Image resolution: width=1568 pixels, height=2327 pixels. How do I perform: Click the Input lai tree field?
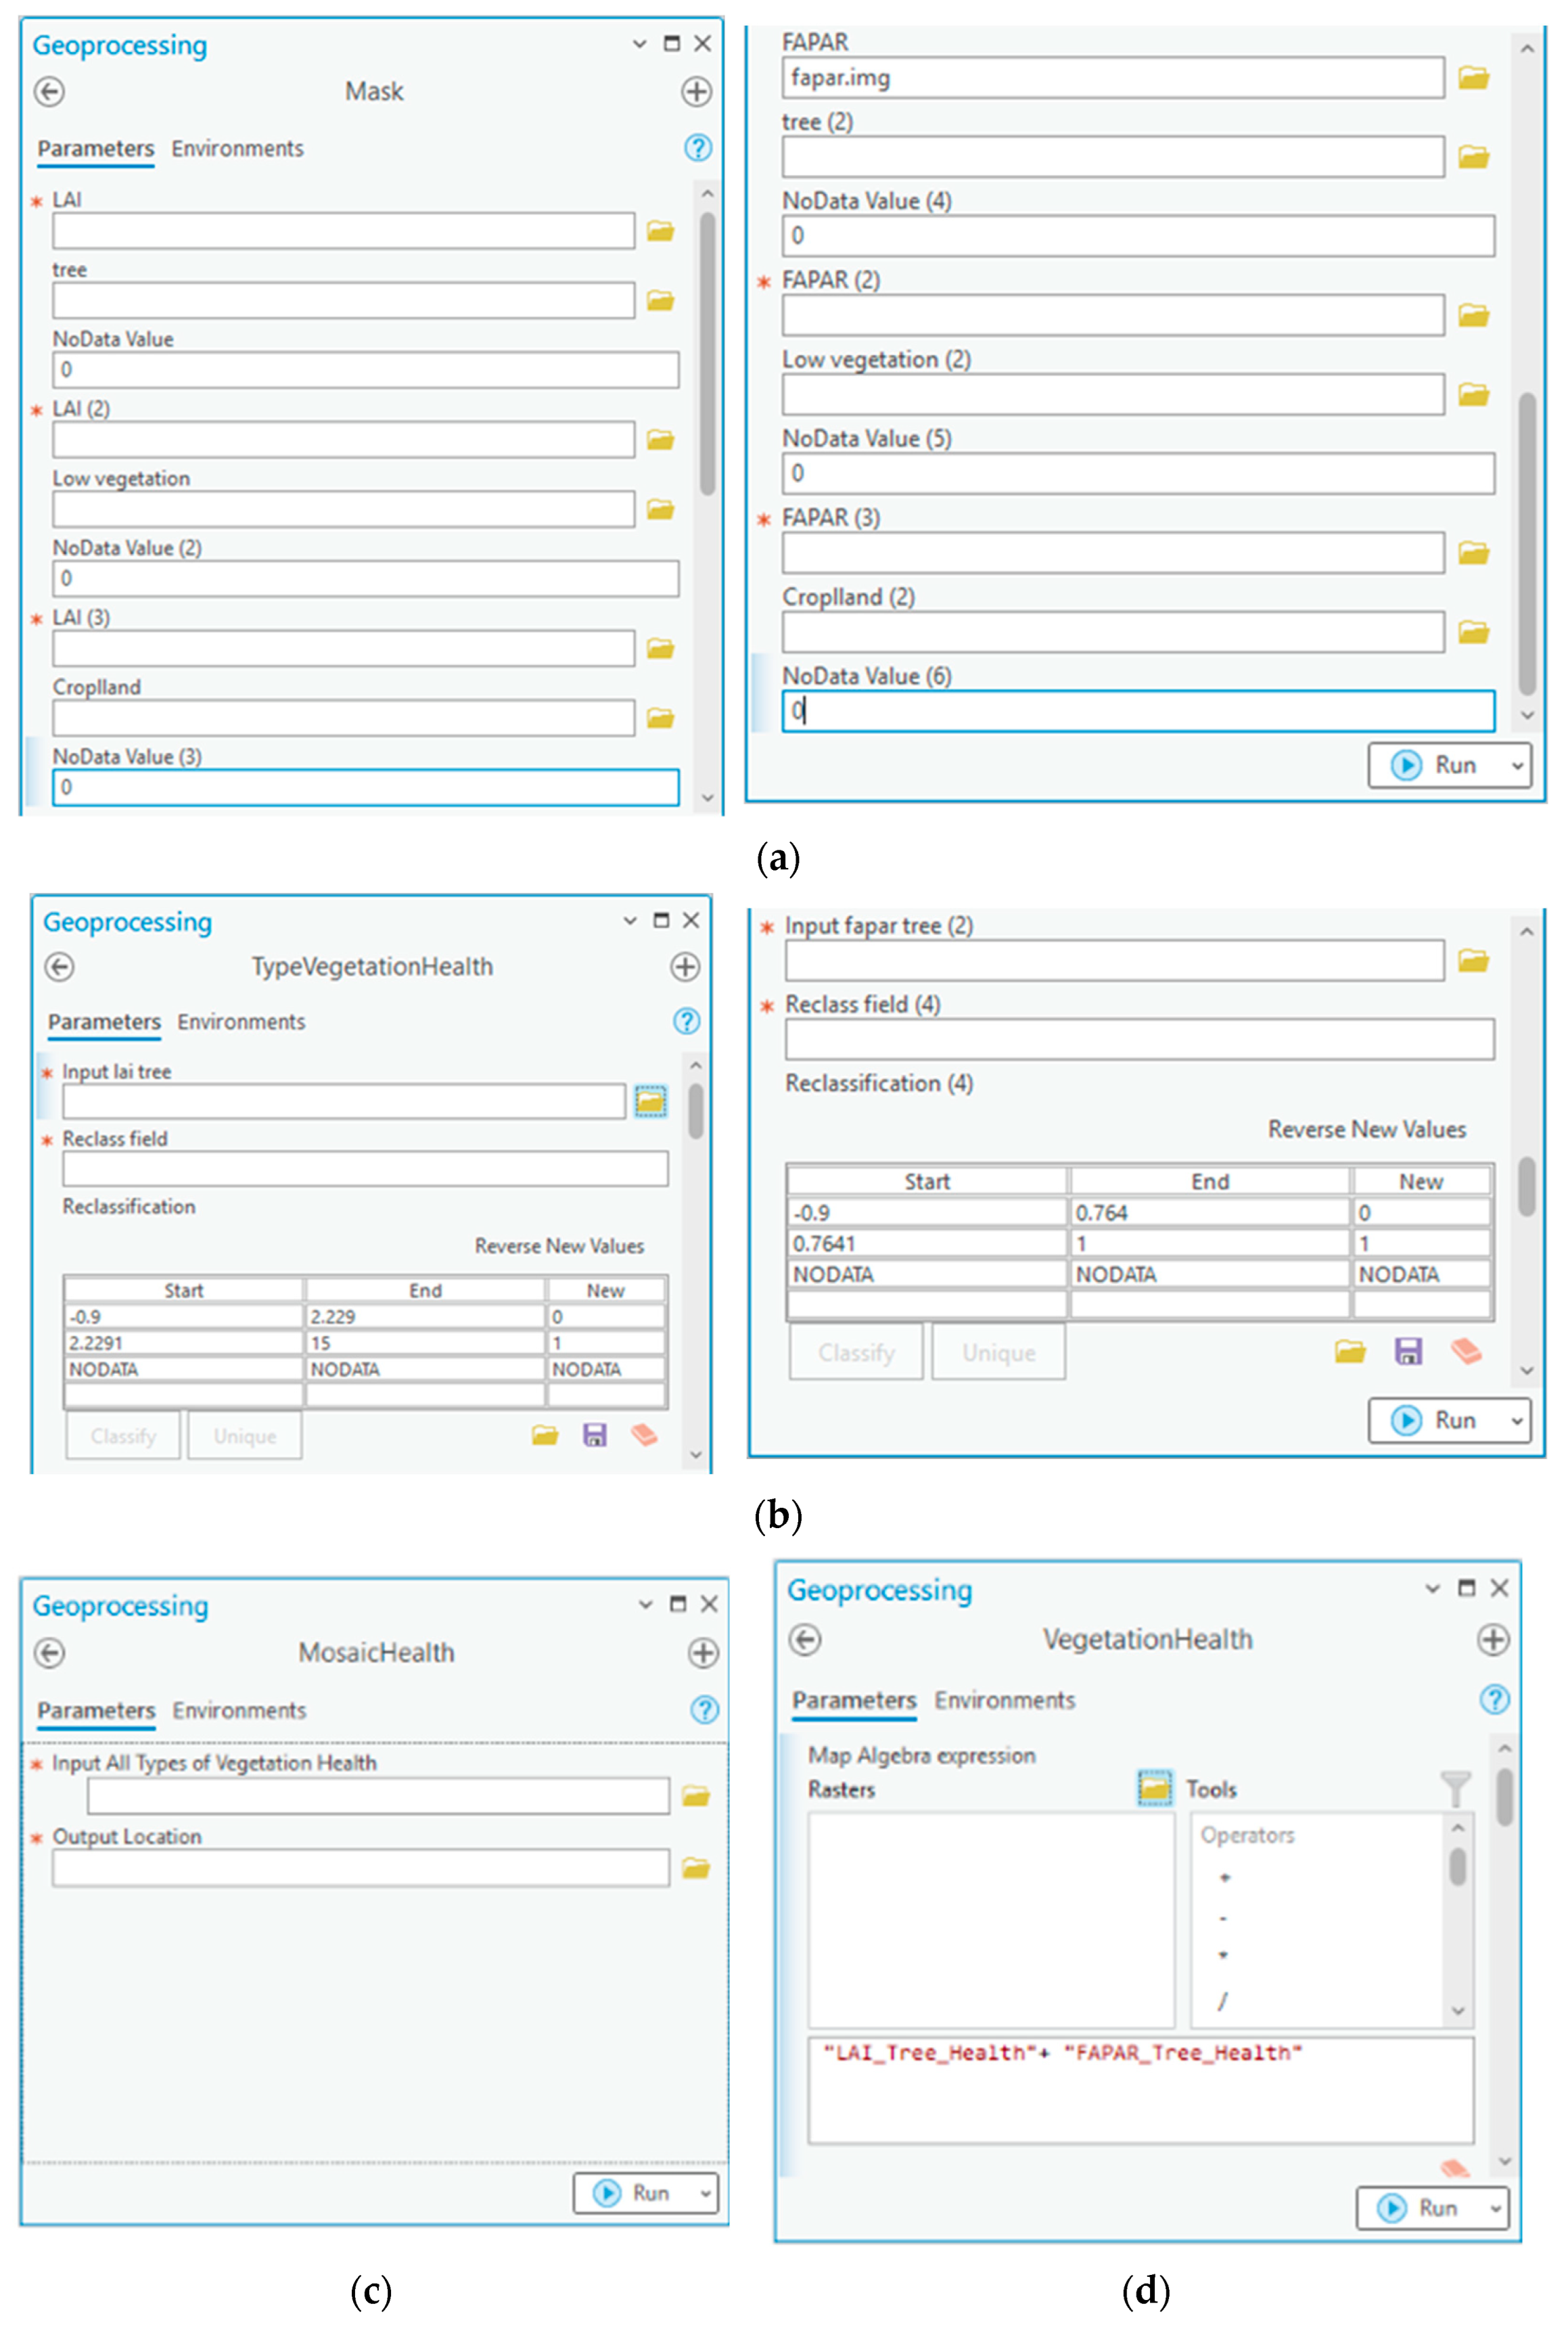pyautogui.click(x=343, y=1102)
